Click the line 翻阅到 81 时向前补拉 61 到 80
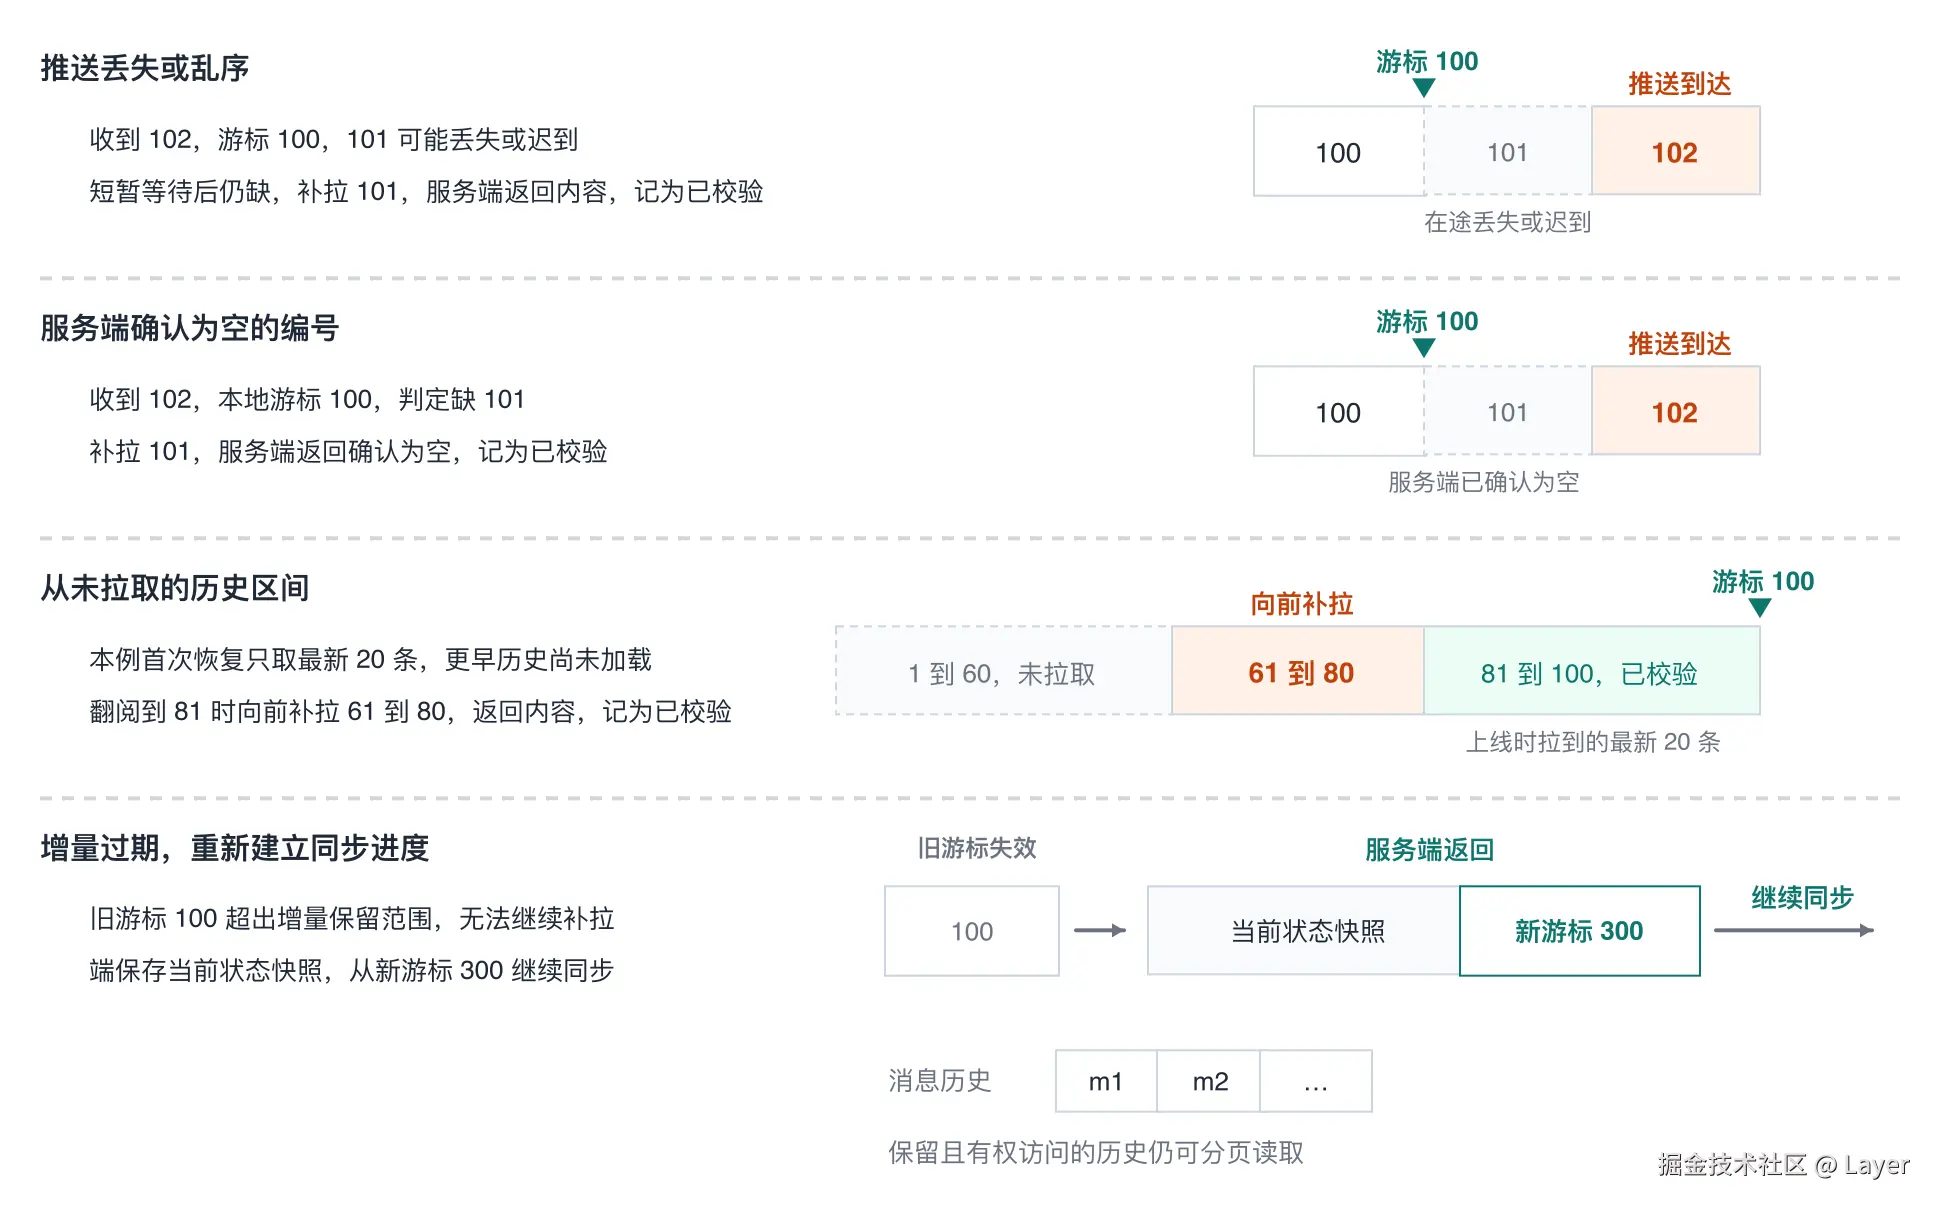The width and height of the screenshot is (1940, 1210). (267, 711)
